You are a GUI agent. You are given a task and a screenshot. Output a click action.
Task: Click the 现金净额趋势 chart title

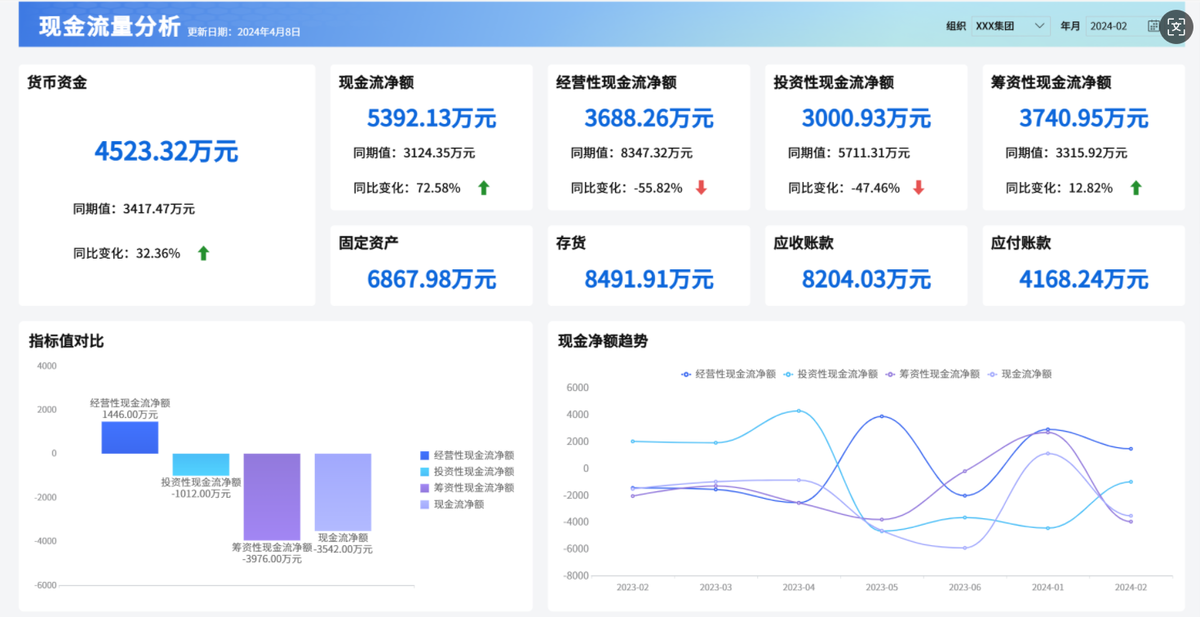click(603, 341)
